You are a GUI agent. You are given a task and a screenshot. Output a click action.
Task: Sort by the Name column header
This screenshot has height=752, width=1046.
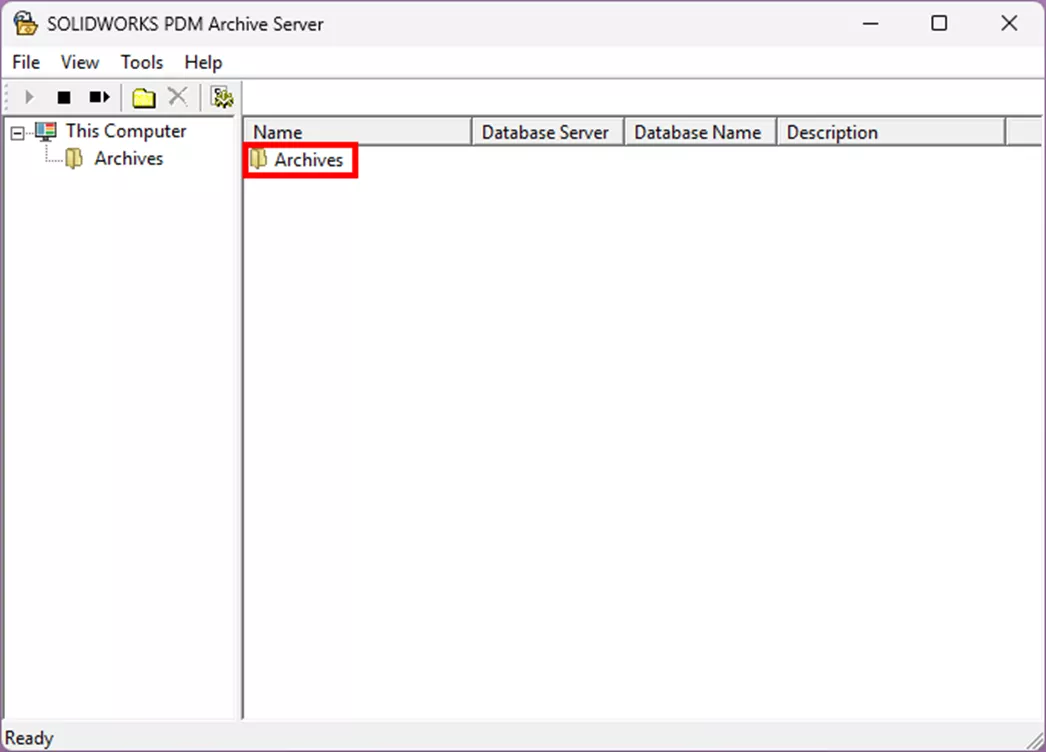click(358, 132)
